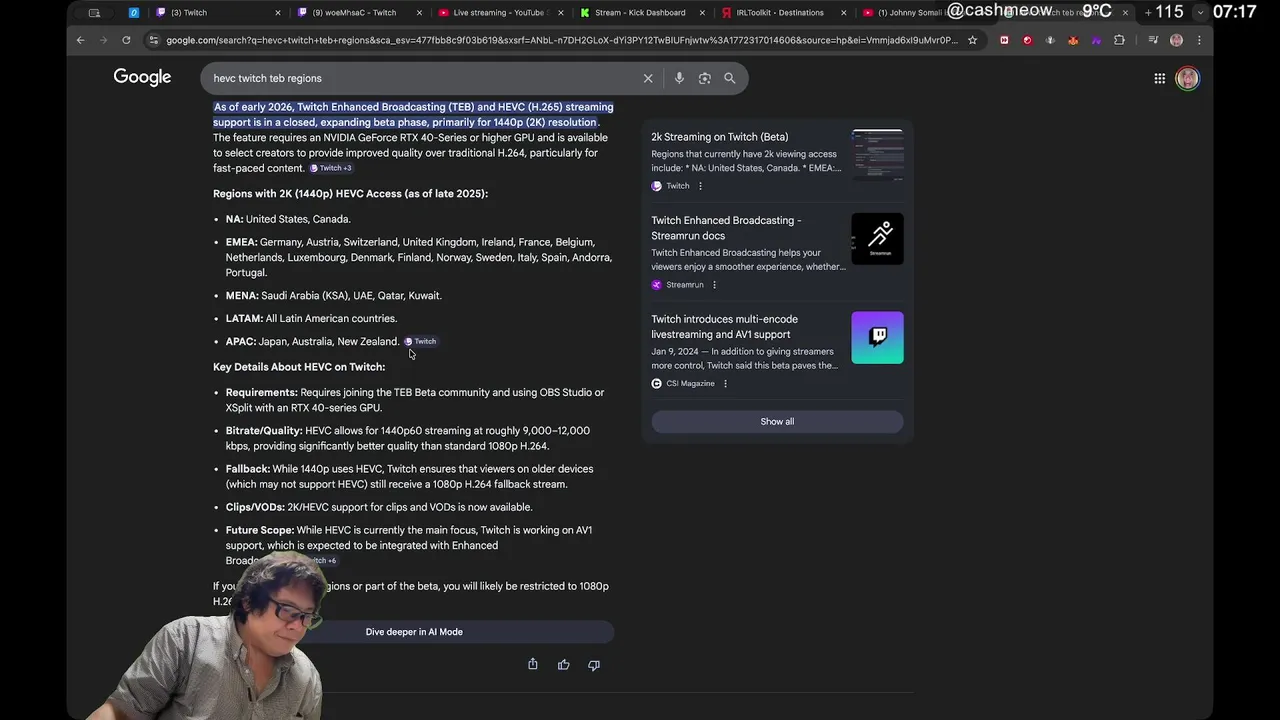
Task: Click the Twitch source name label
Action: [x=677, y=186]
